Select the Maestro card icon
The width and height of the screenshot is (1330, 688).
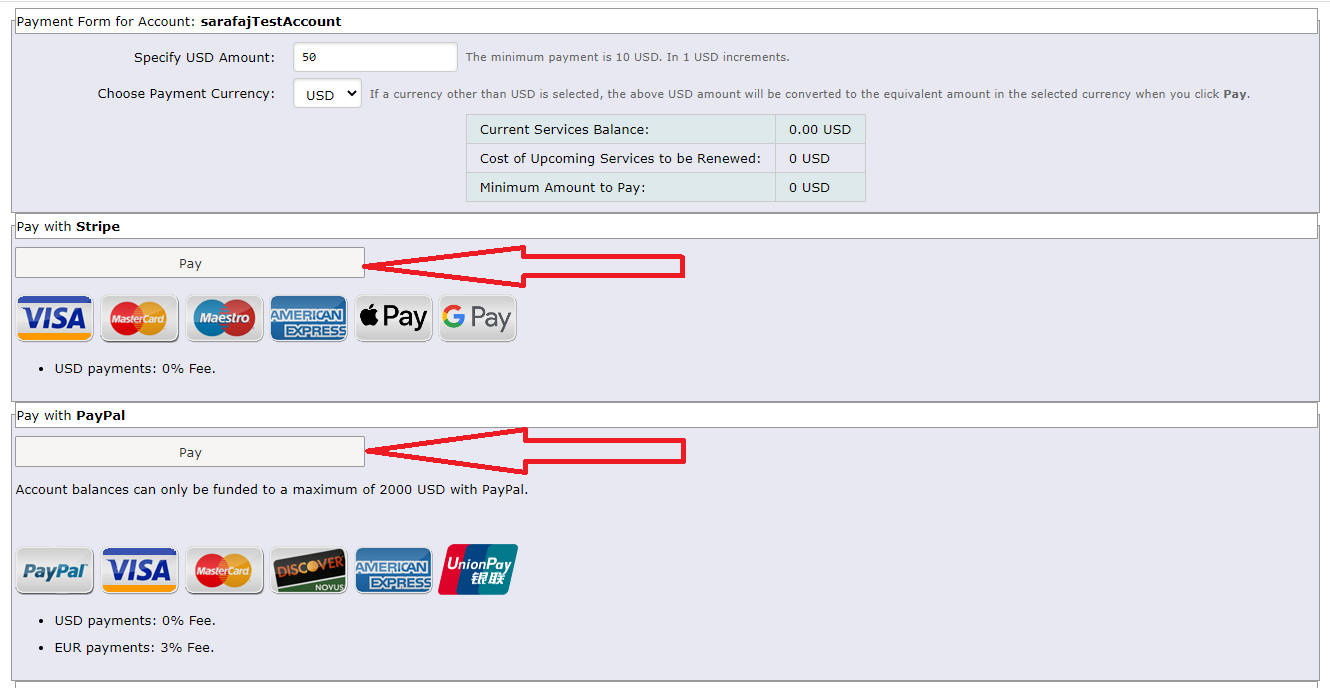pos(224,319)
